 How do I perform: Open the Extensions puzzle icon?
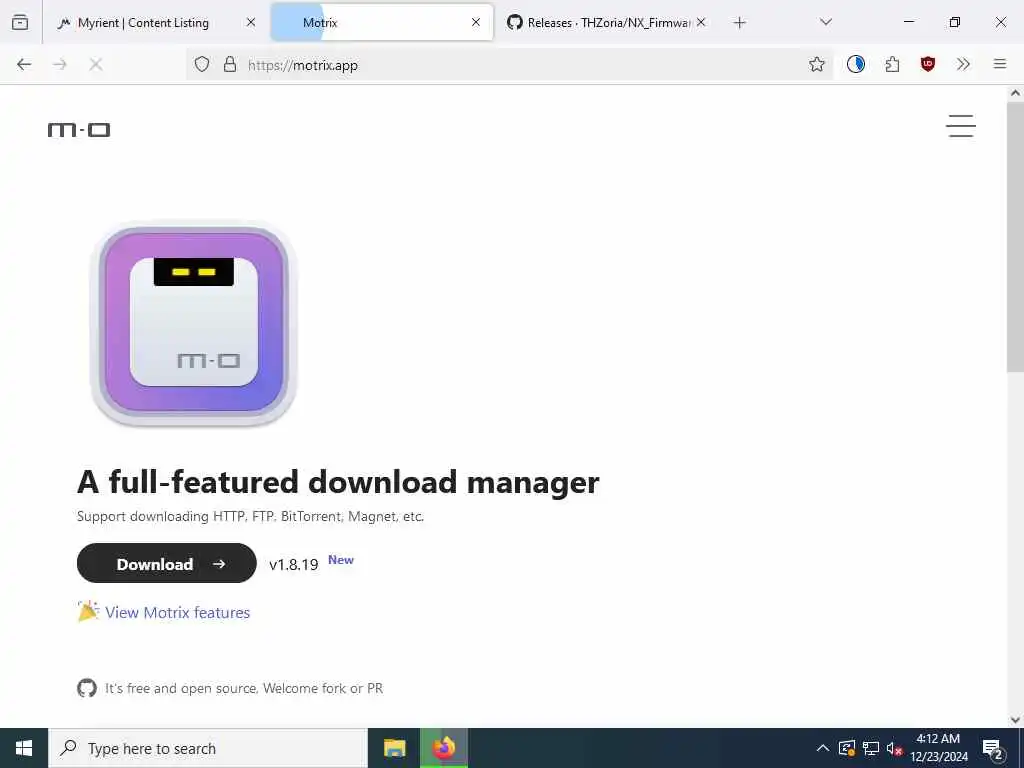coord(892,64)
